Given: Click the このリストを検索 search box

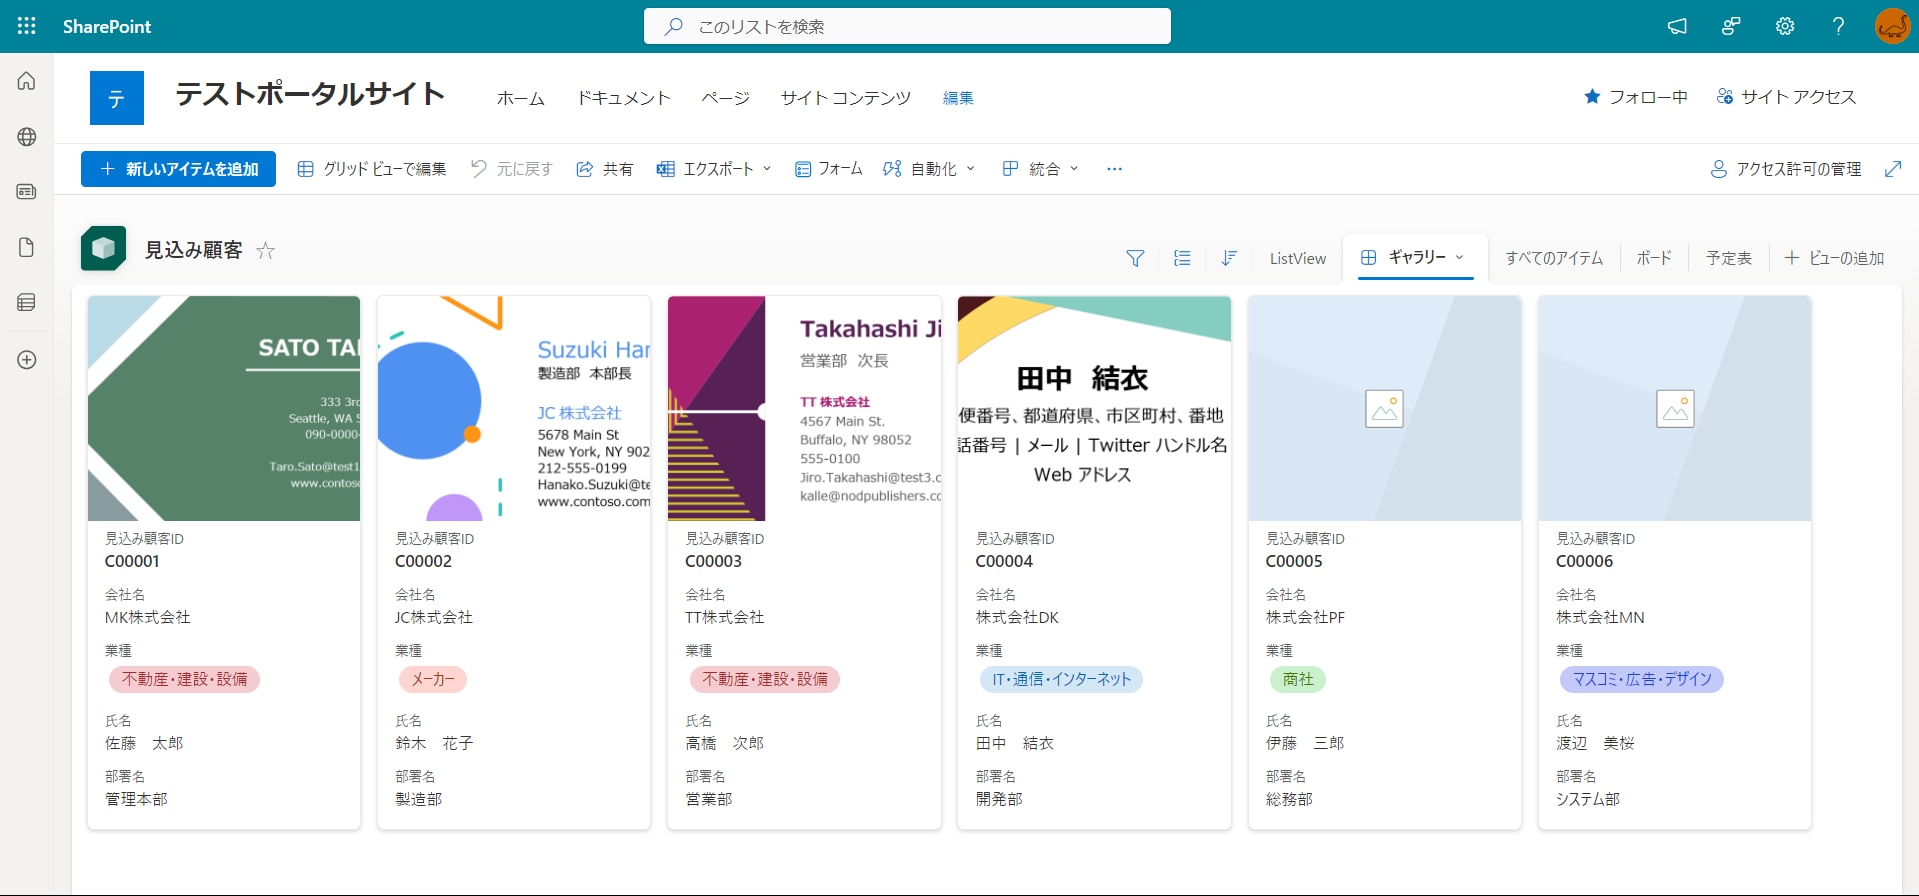Looking at the screenshot, I should (x=907, y=26).
